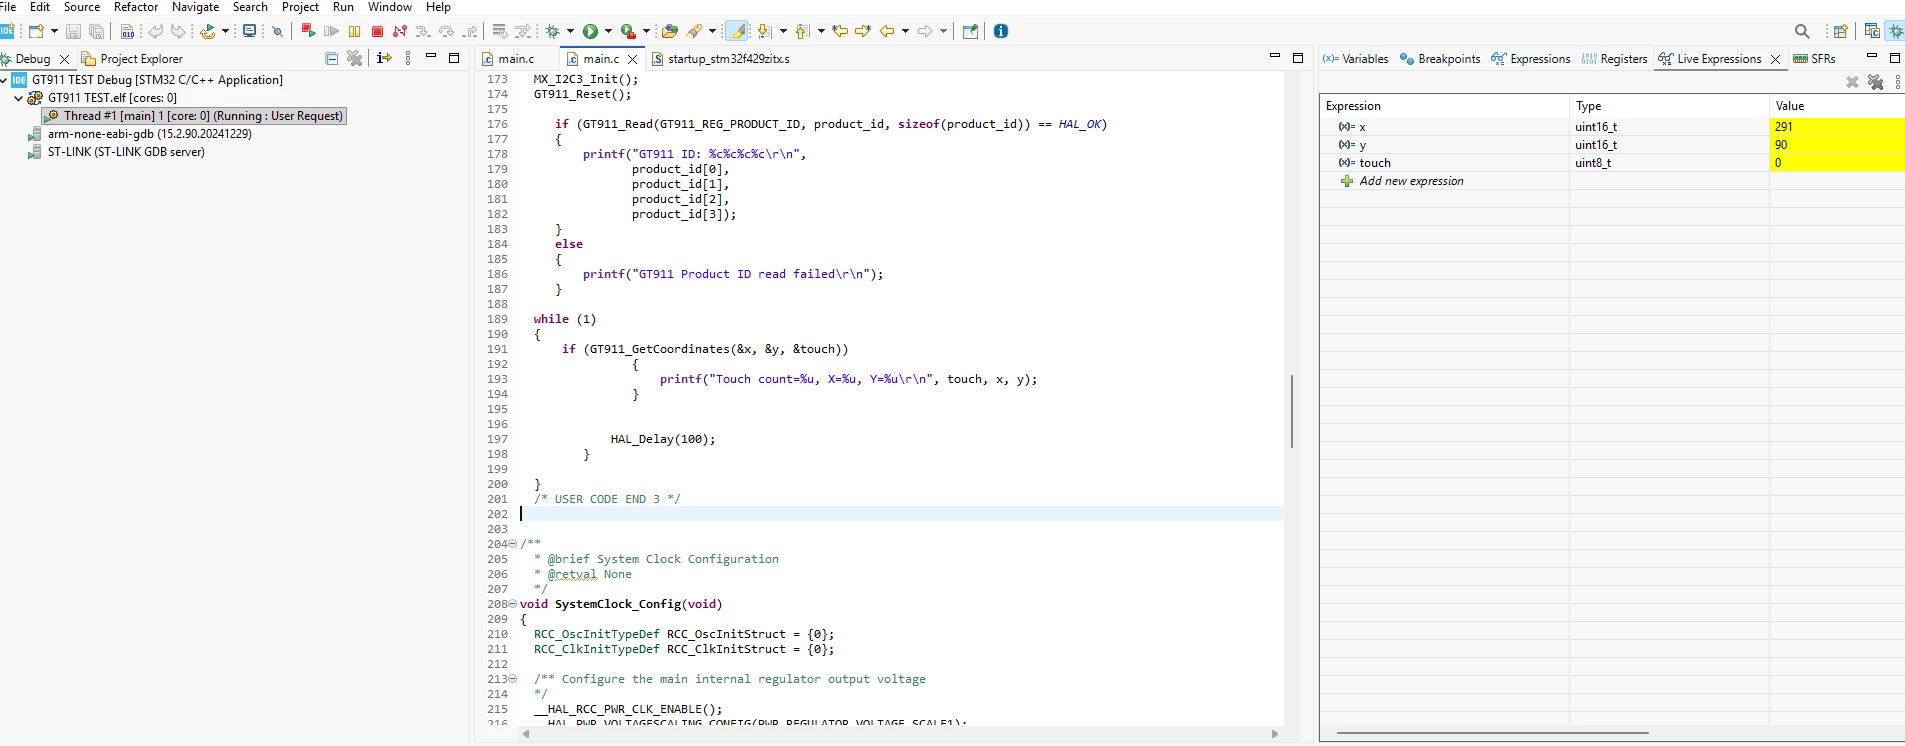This screenshot has height=746, width=1905.
Task: Stop debugging with the red Terminate button
Action: (x=377, y=31)
